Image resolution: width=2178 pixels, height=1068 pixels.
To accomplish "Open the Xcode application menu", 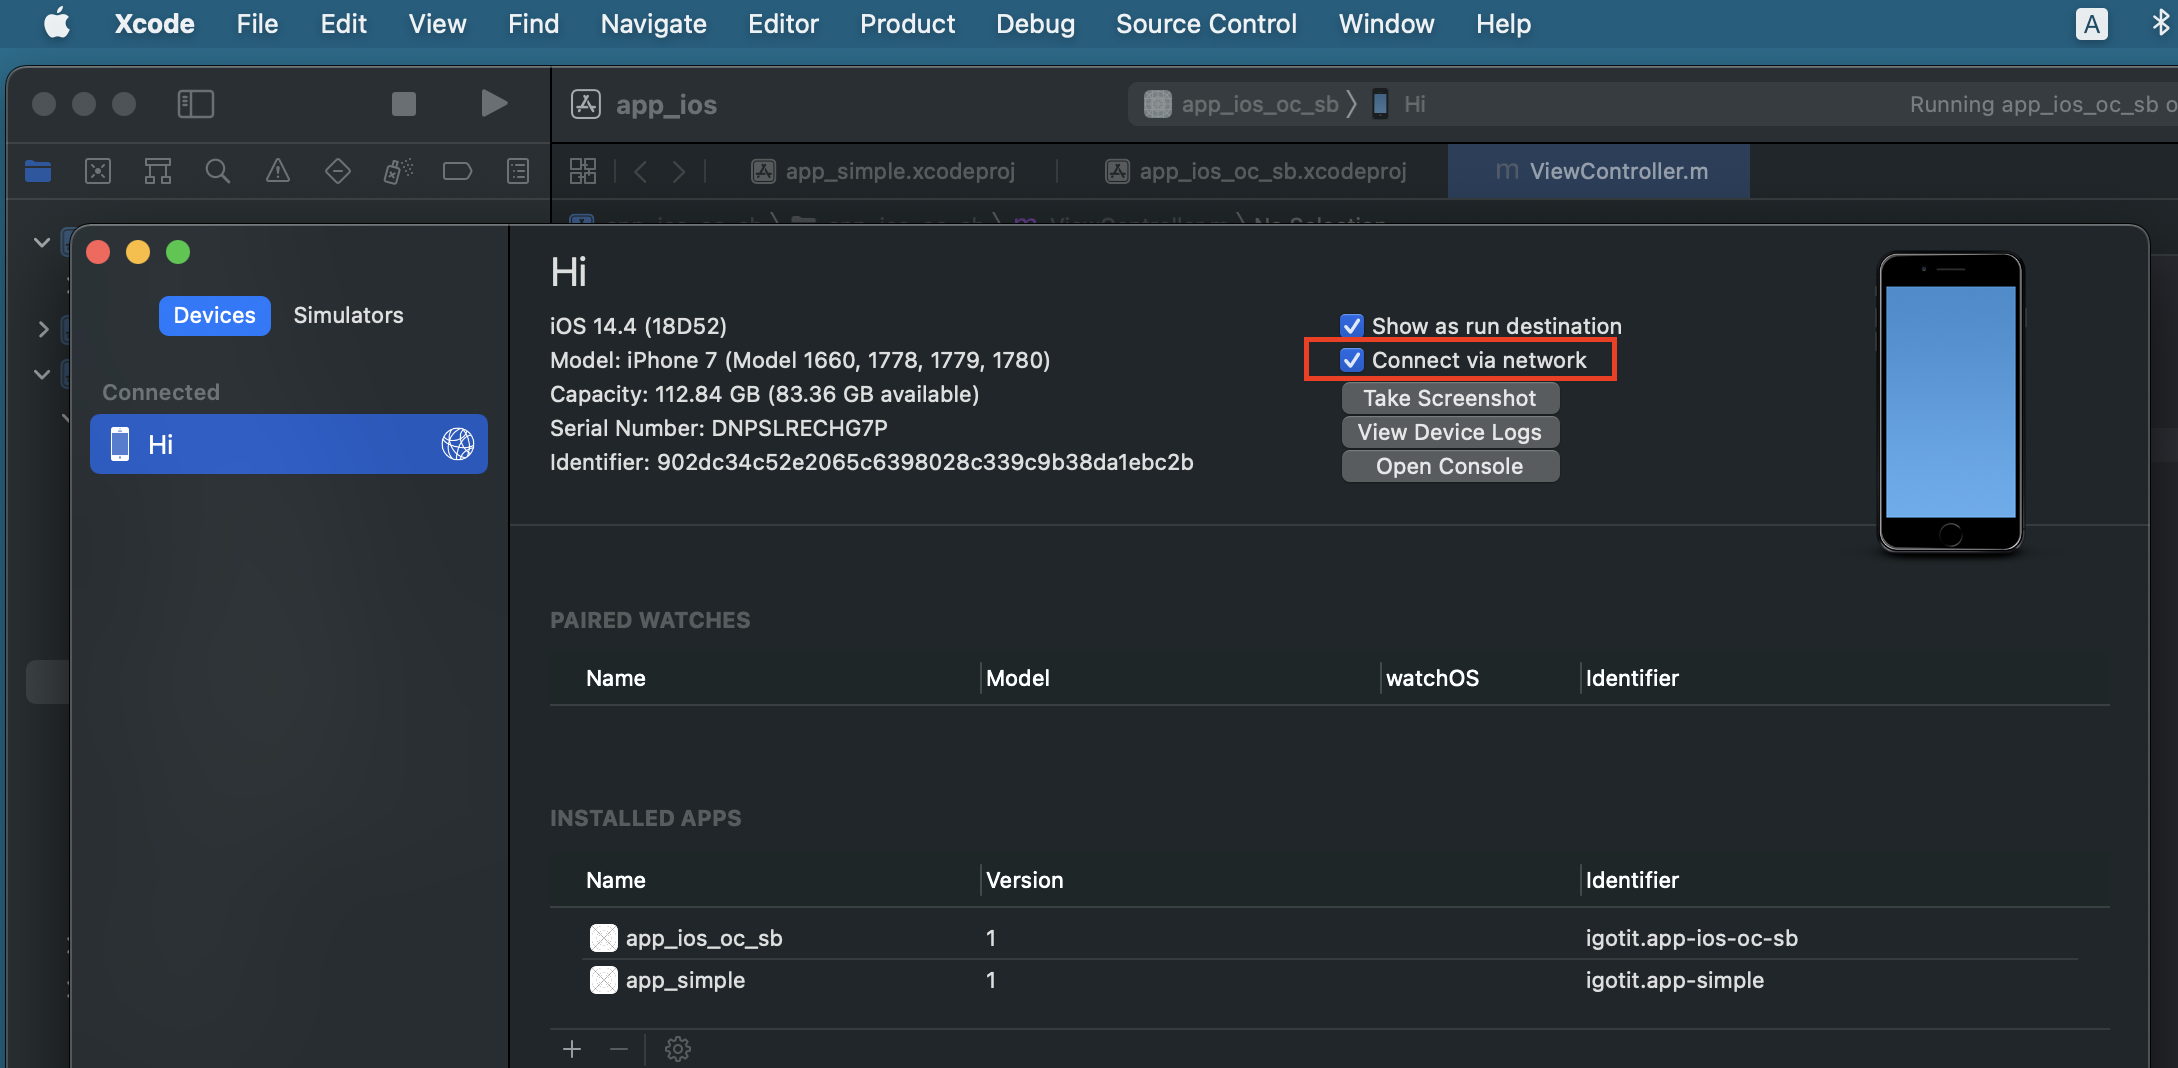I will coord(154,23).
